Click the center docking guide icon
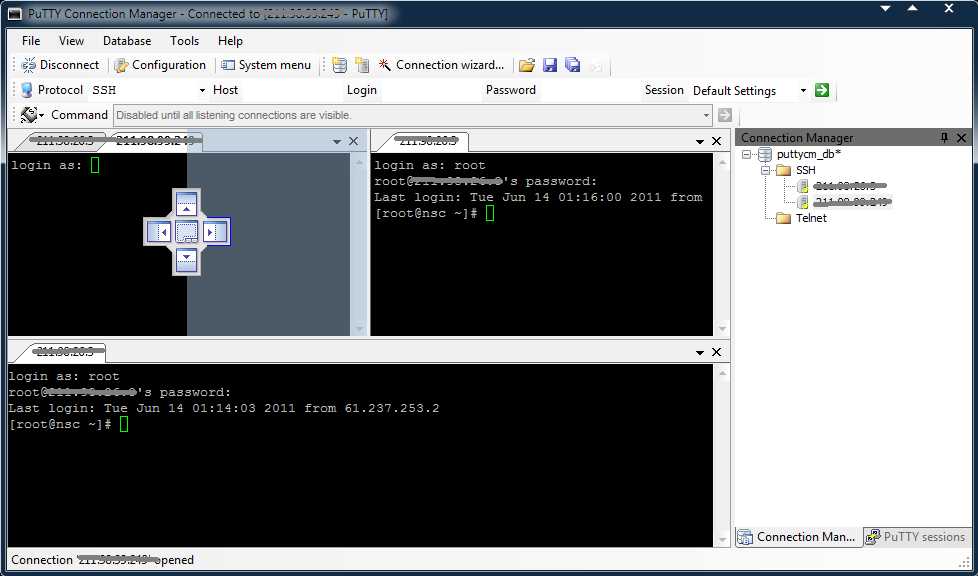This screenshot has height=576, width=978. [186, 232]
